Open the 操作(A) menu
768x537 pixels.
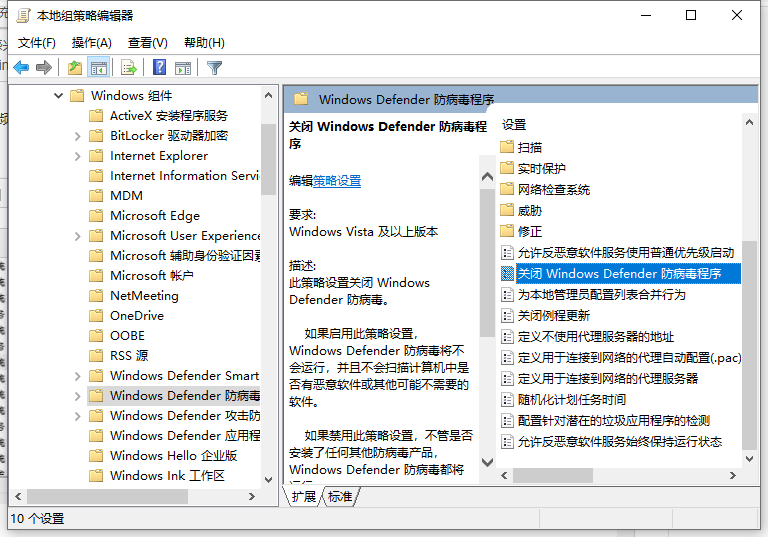tap(91, 43)
